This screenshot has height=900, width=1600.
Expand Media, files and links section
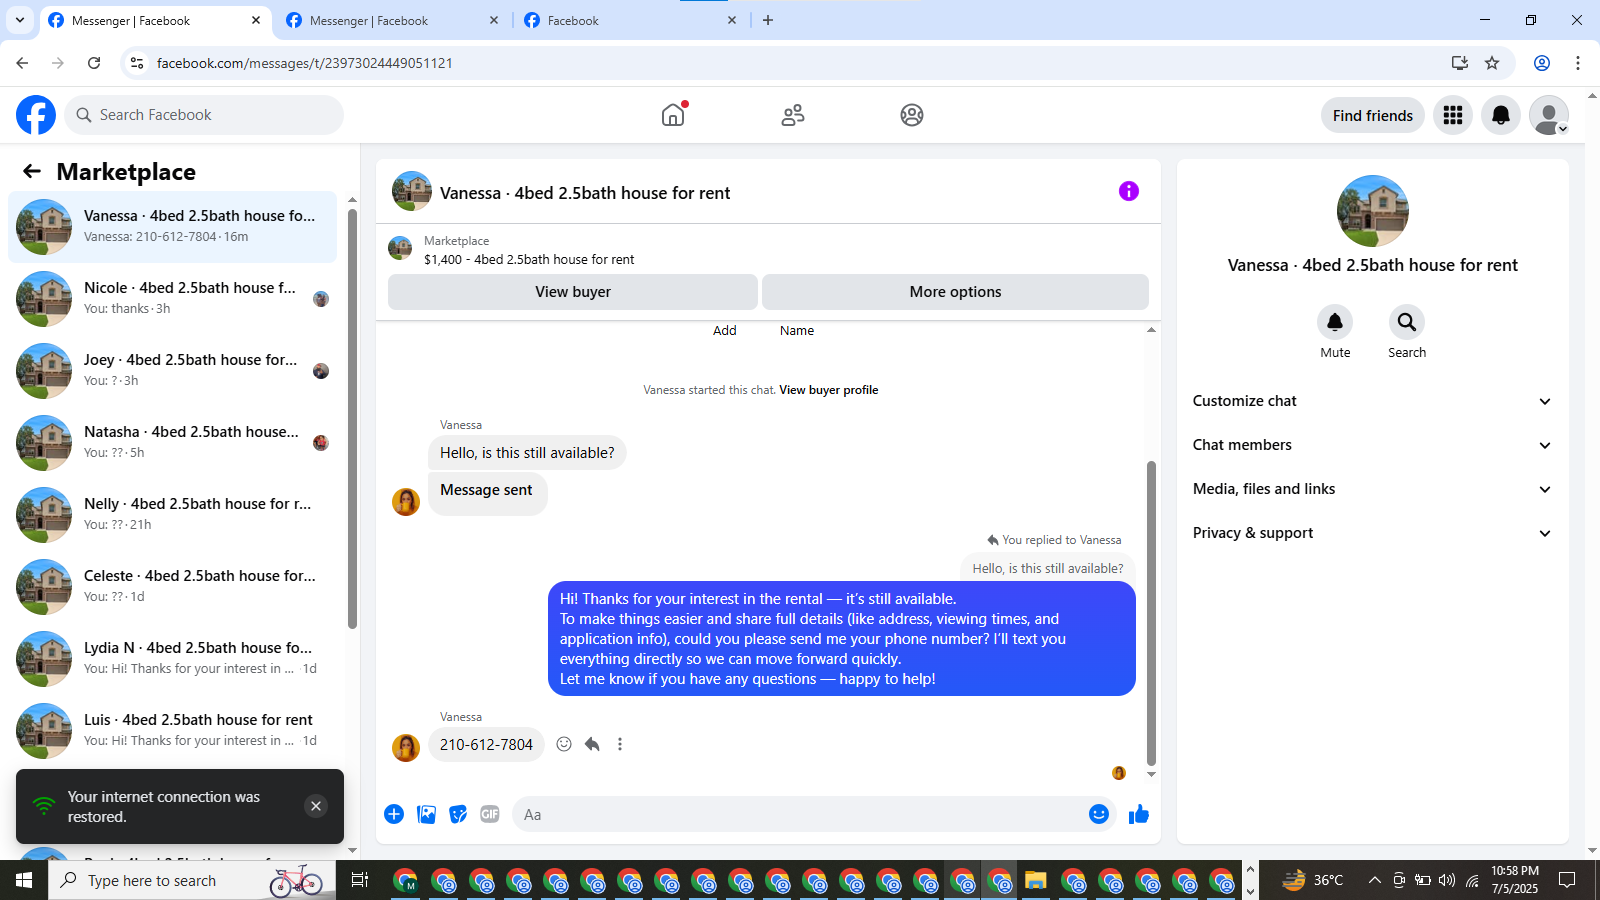tap(1372, 489)
